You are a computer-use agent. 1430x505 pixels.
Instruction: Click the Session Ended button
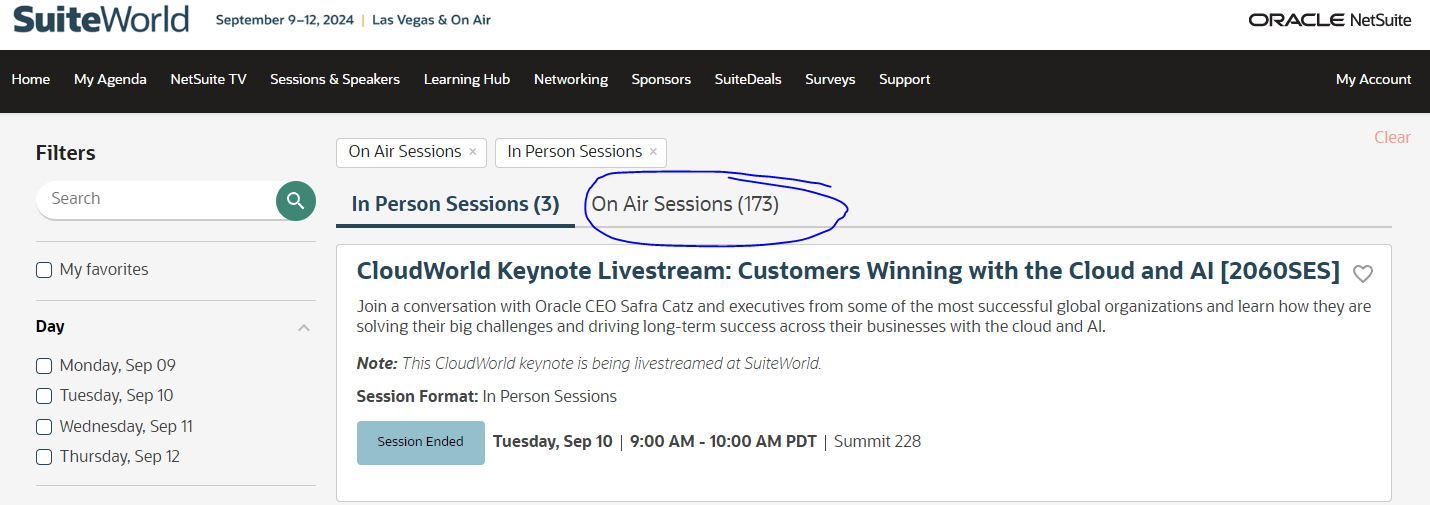tap(420, 442)
